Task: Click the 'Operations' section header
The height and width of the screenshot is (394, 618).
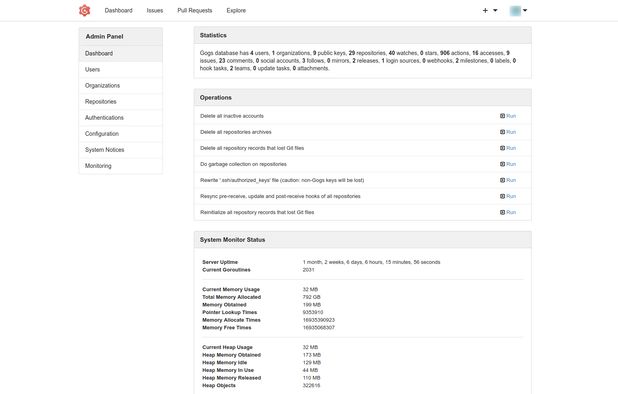Action: pos(216,98)
